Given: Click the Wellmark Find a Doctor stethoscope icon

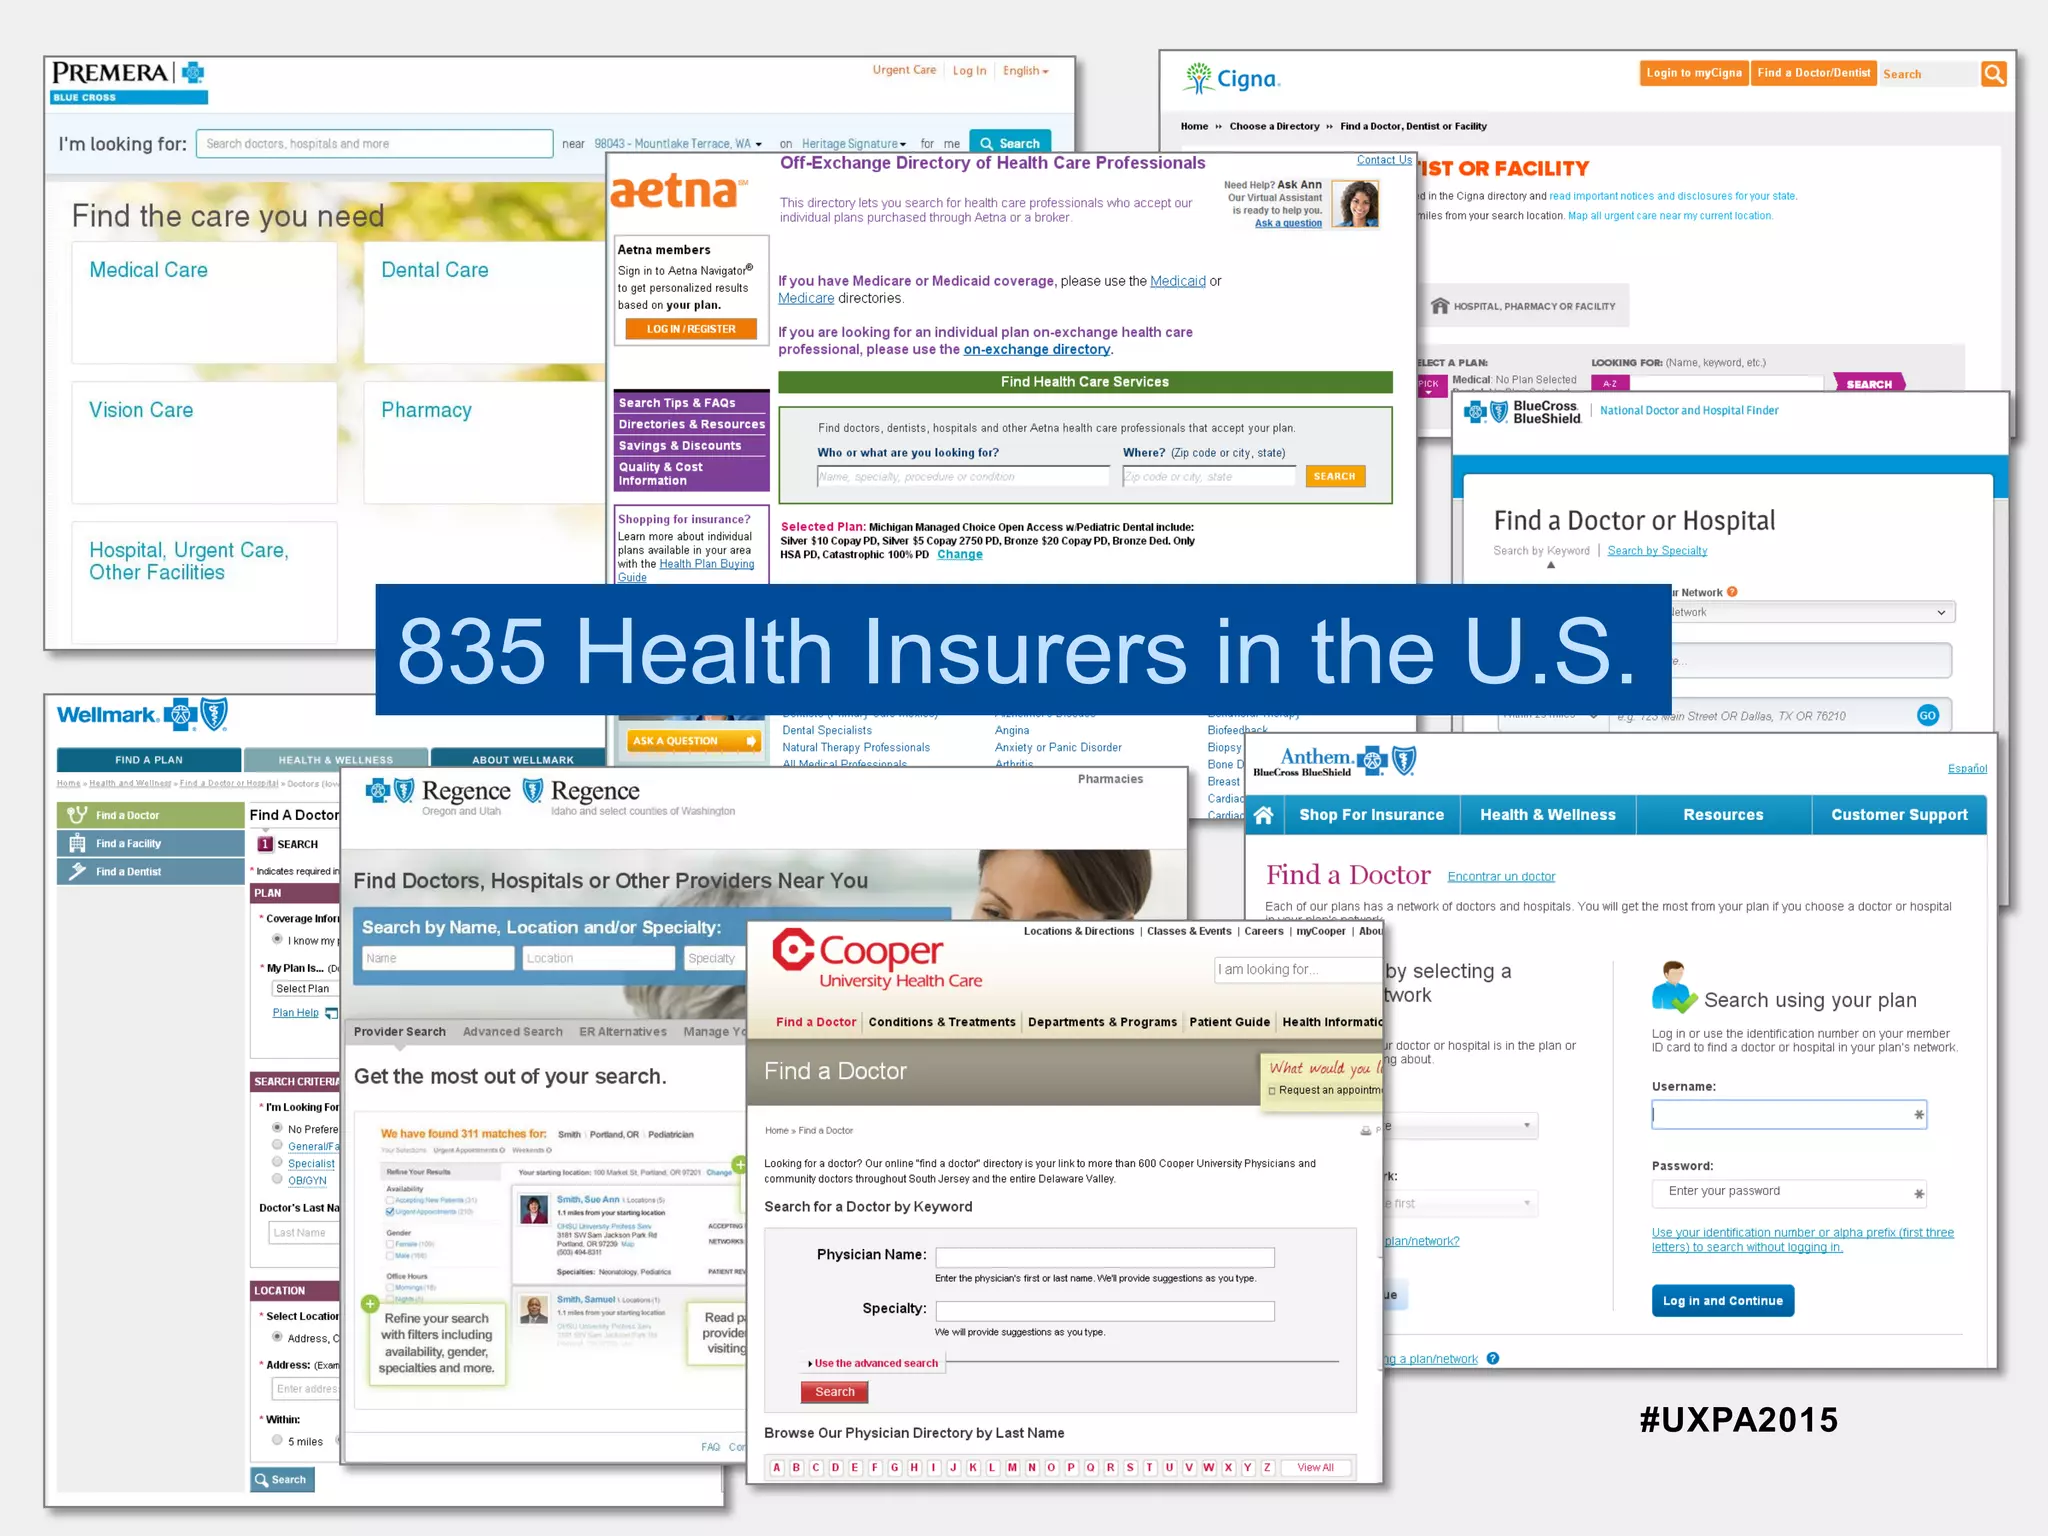Looking at the screenshot, I should point(76,815).
